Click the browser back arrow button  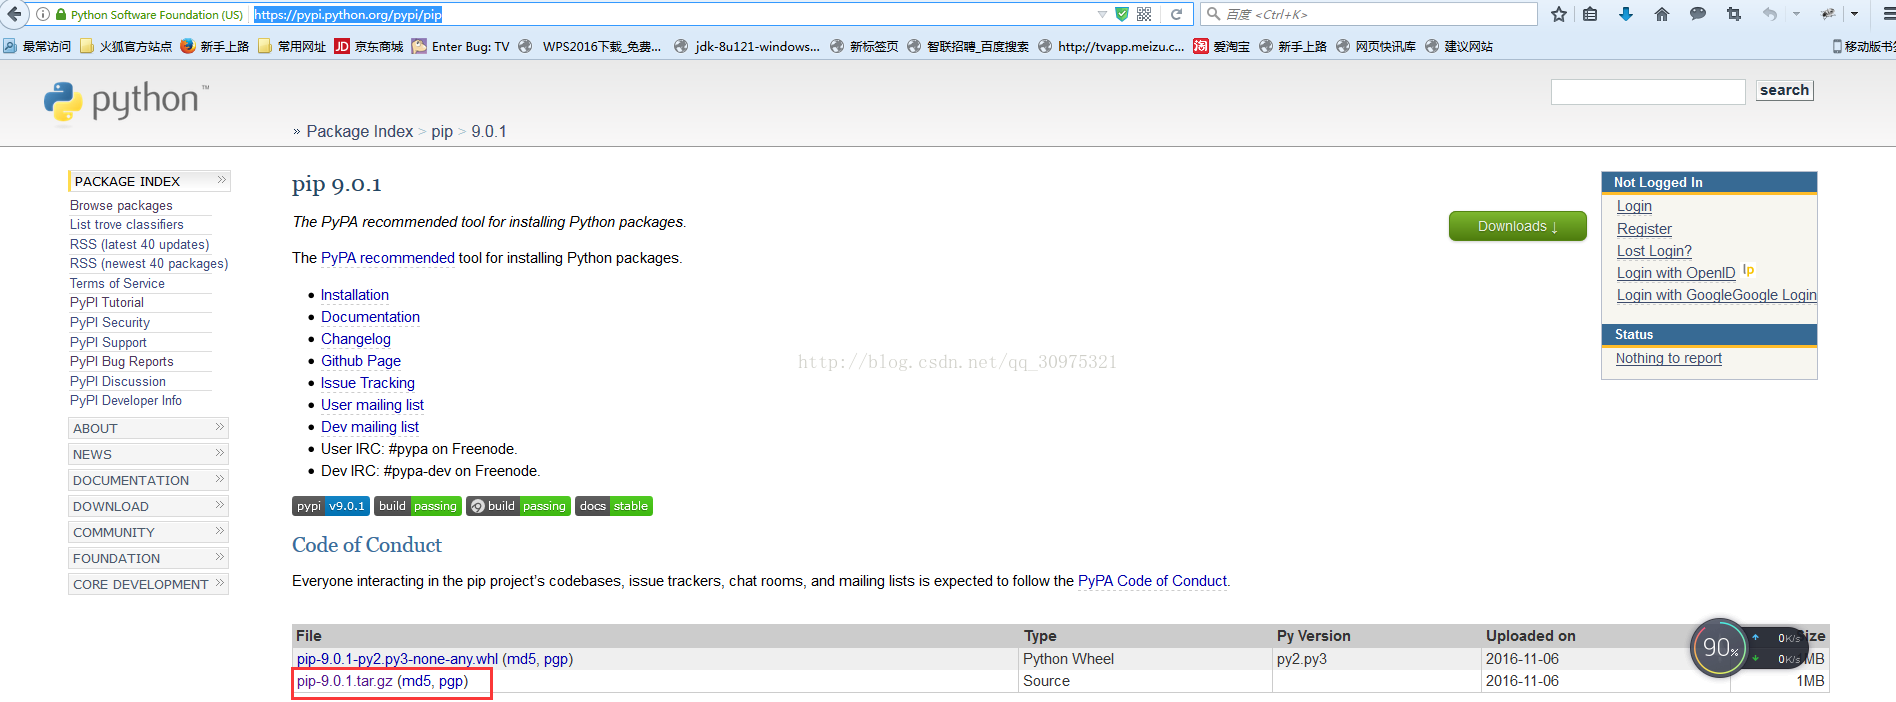(x=14, y=14)
